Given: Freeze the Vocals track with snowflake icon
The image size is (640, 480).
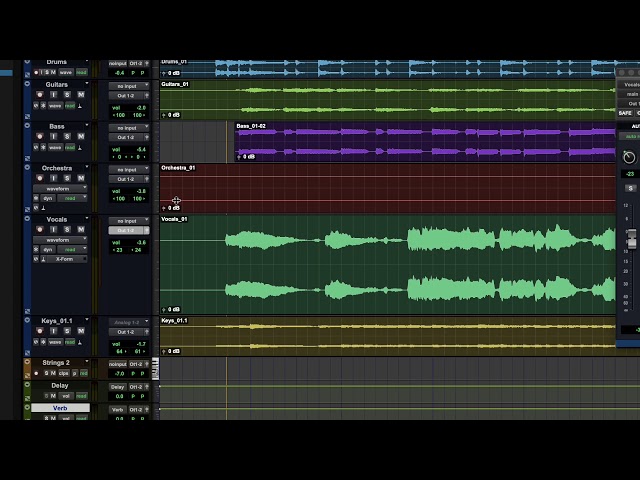Looking at the screenshot, I should pos(36,249).
